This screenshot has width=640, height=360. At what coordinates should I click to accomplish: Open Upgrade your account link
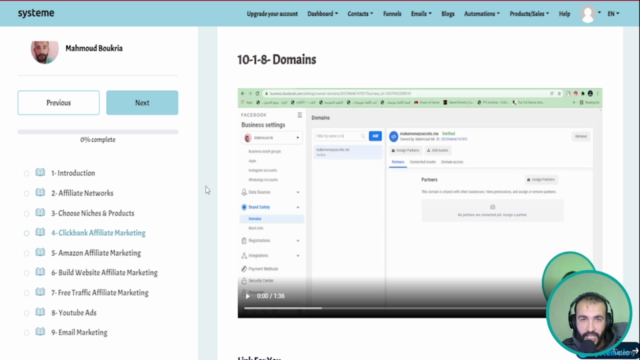point(272,14)
